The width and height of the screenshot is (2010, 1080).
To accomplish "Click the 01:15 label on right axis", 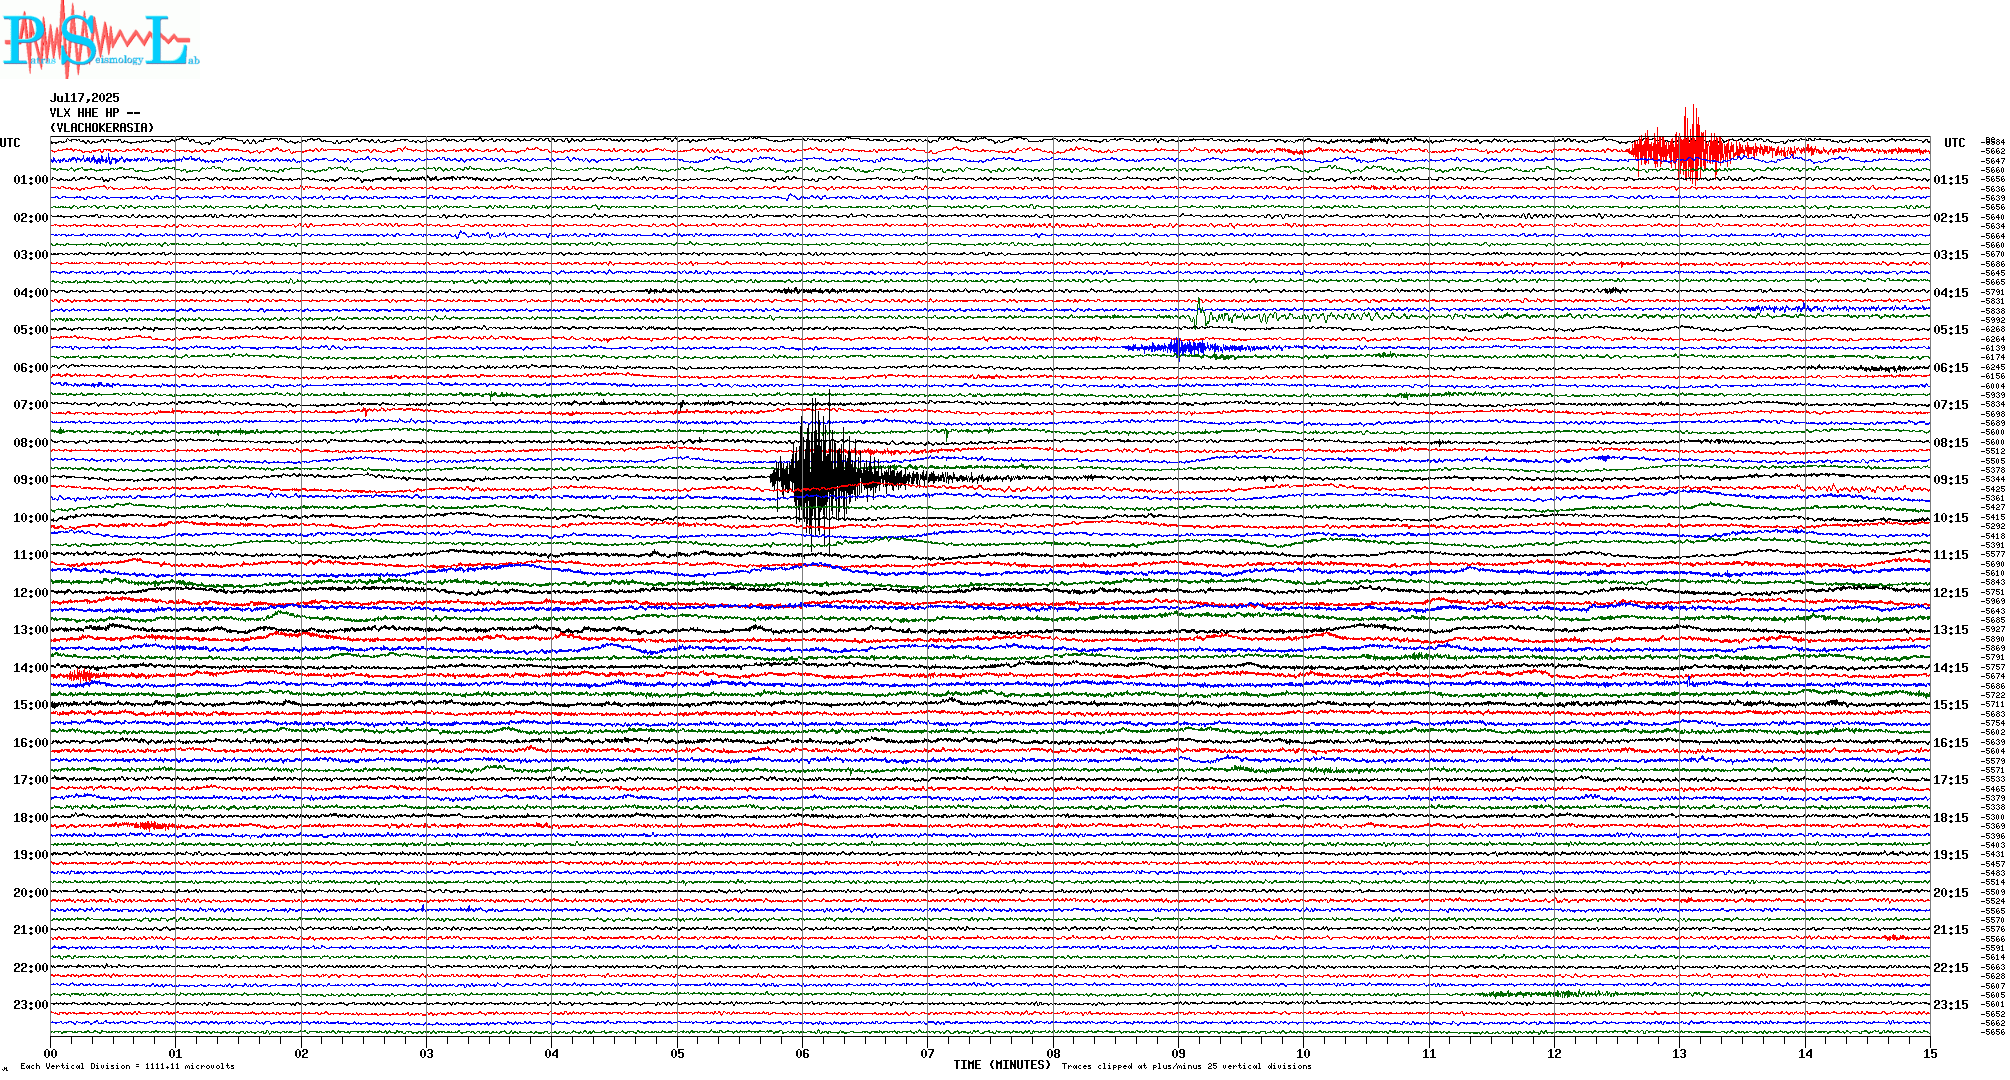I will tap(1951, 180).
